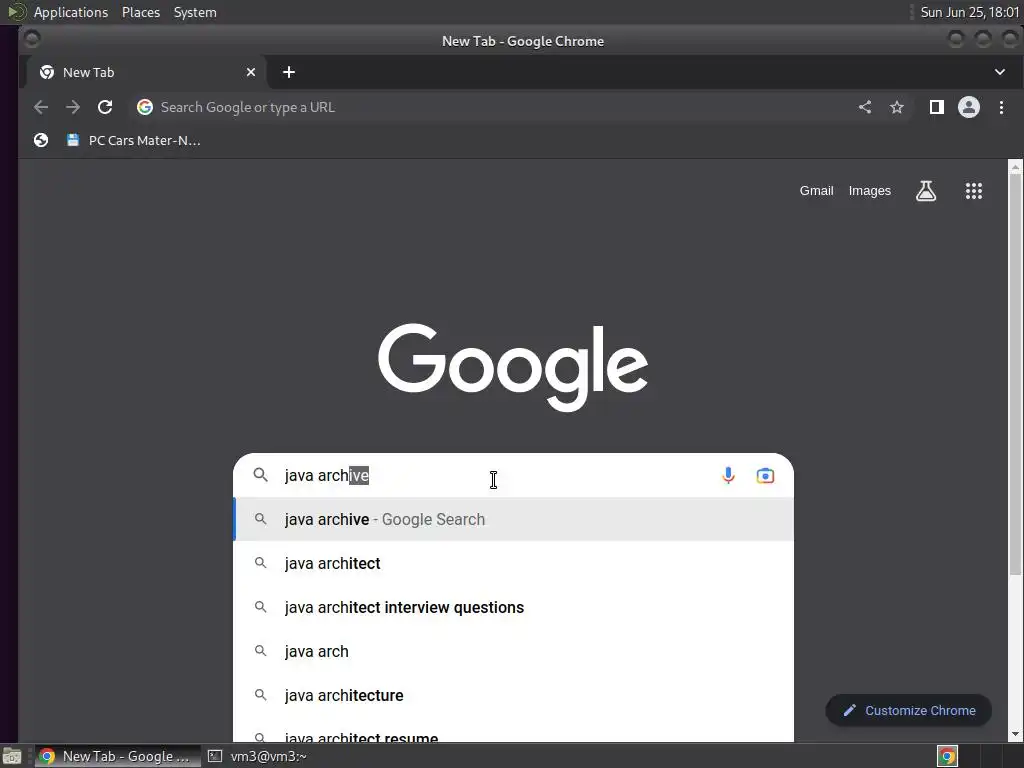Open the Gmail link

(x=816, y=191)
